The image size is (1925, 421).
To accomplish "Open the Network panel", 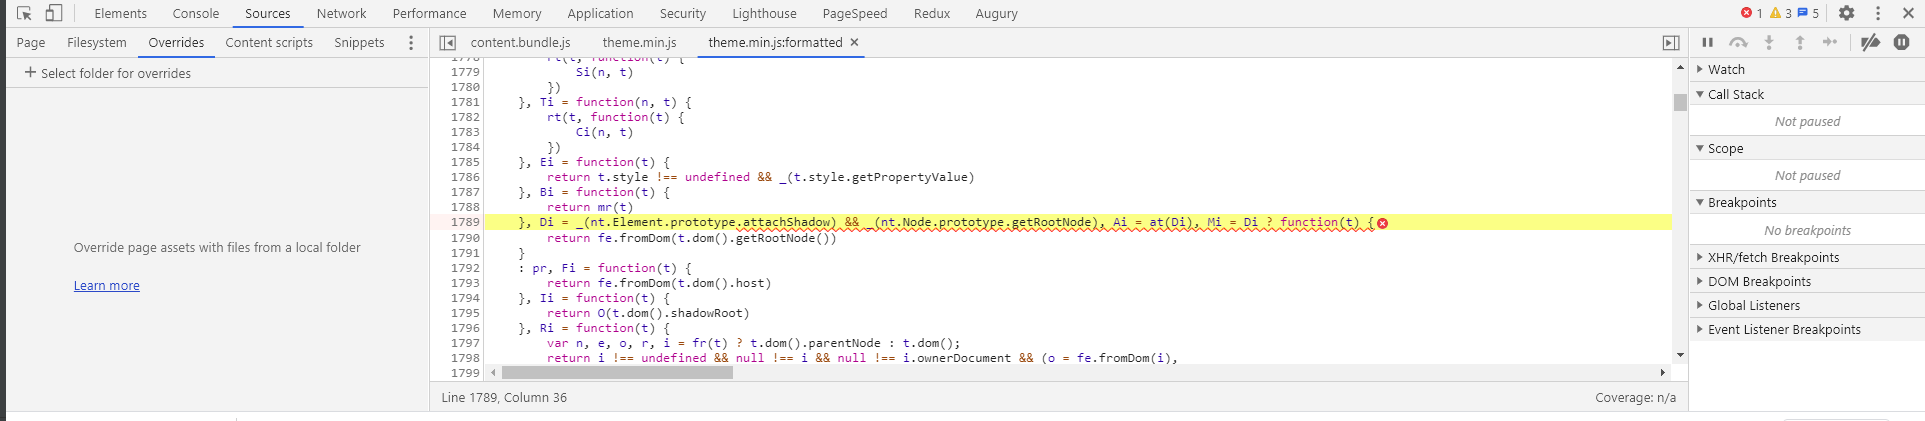I will tap(341, 13).
